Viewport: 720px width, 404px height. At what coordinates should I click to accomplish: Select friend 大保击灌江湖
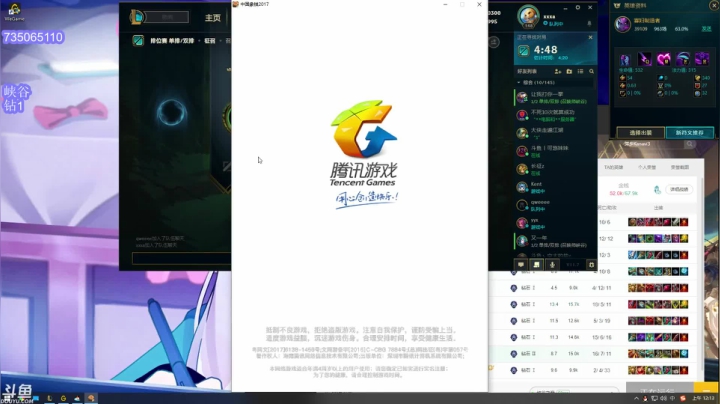tap(555, 133)
